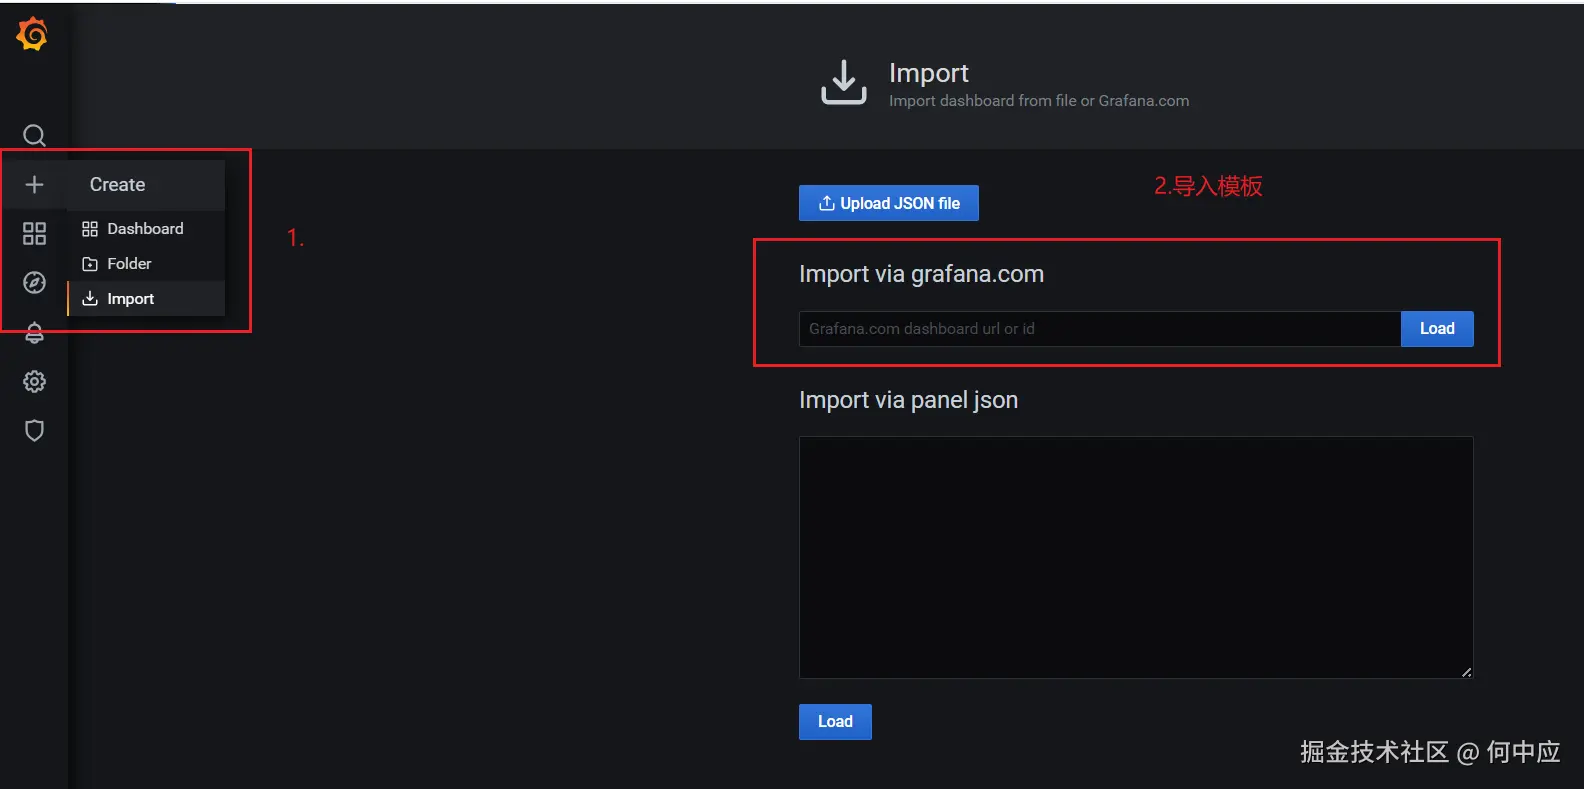Click the plus Create icon in sidebar
This screenshot has height=789, width=1584.
click(34, 185)
